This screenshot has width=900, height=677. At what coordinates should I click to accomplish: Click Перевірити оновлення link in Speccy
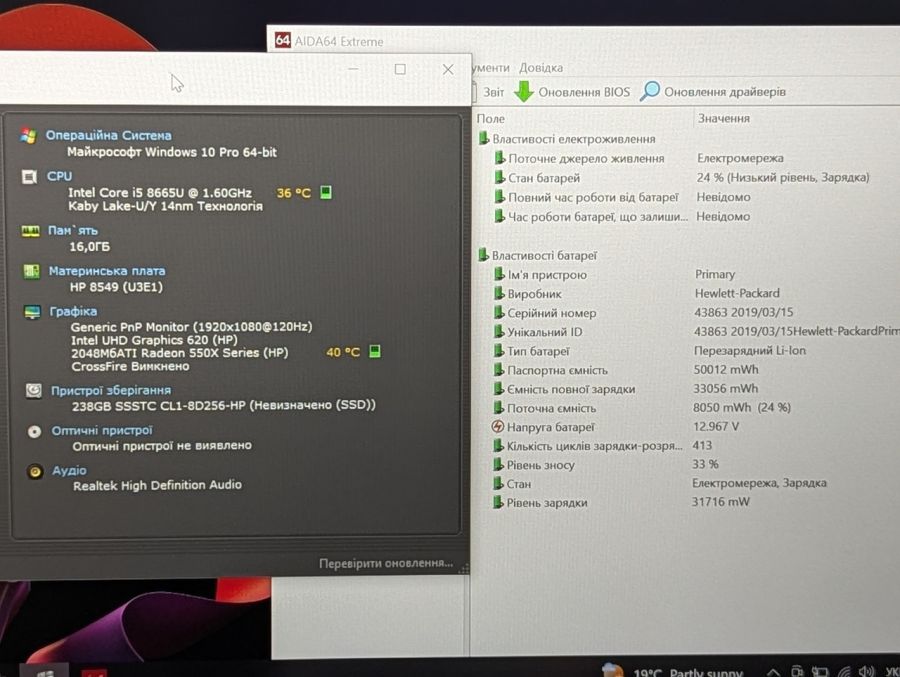click(x=386, y=563)
